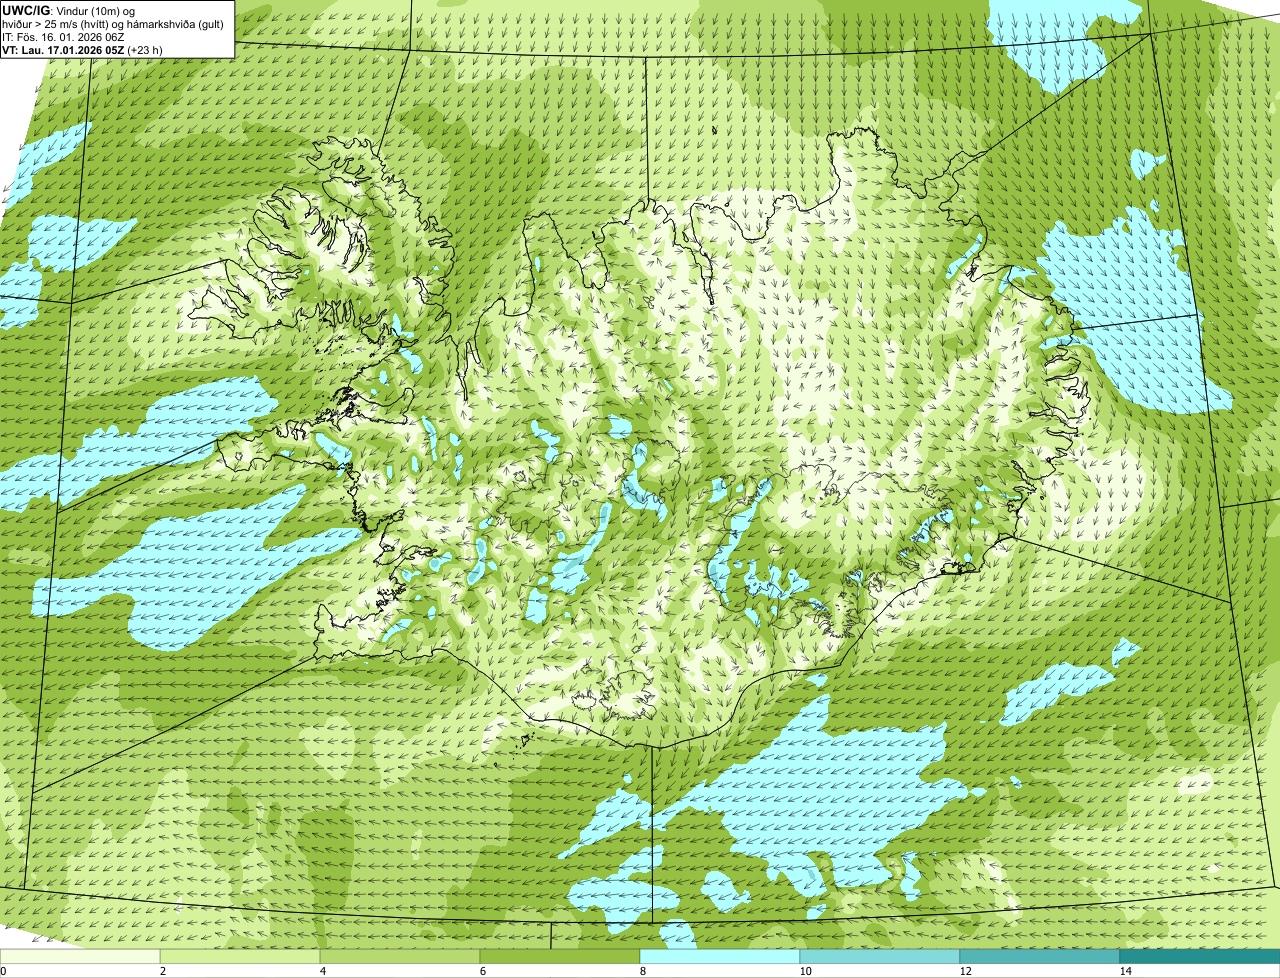Click the '4' tick label on color scale
The height and width of the screenshot is (978, 1280).
(322, 971)
